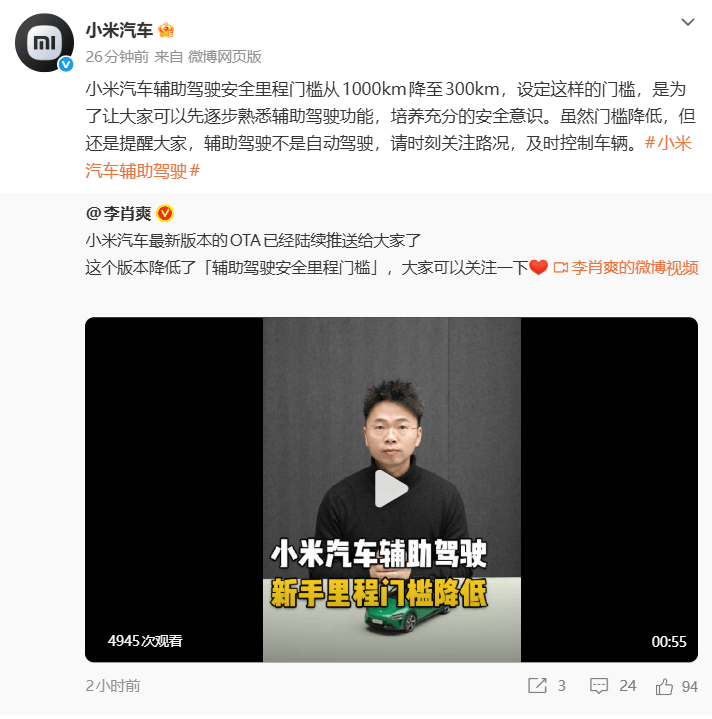Open 李肖爽的微博视频 video link
712x719 pixels.
click(635, 268)
